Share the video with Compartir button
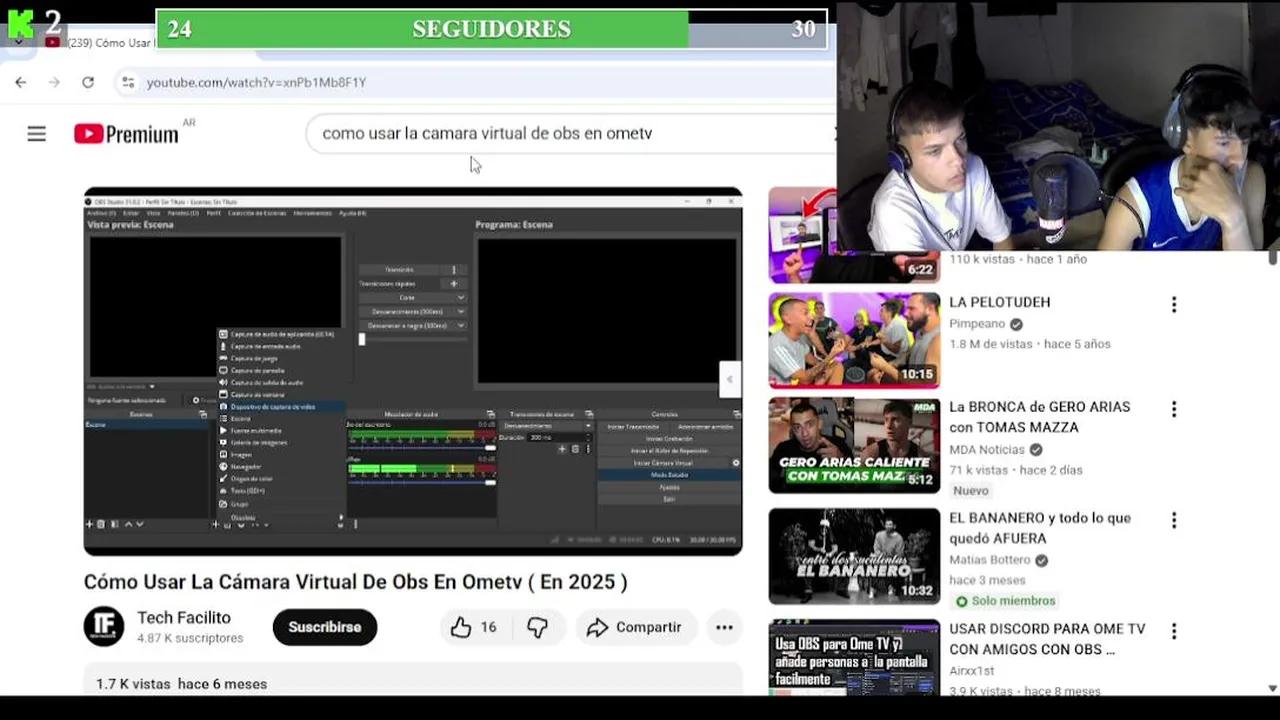This screenshot has width=1280, height=720. coord(635,627)
